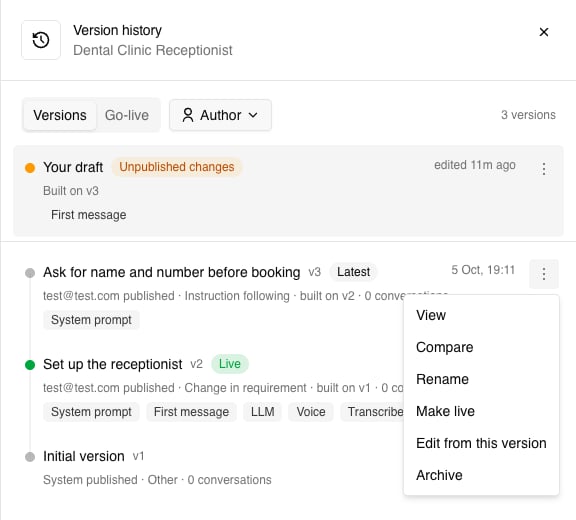Open Set up the receptionist version

[112, 364]
